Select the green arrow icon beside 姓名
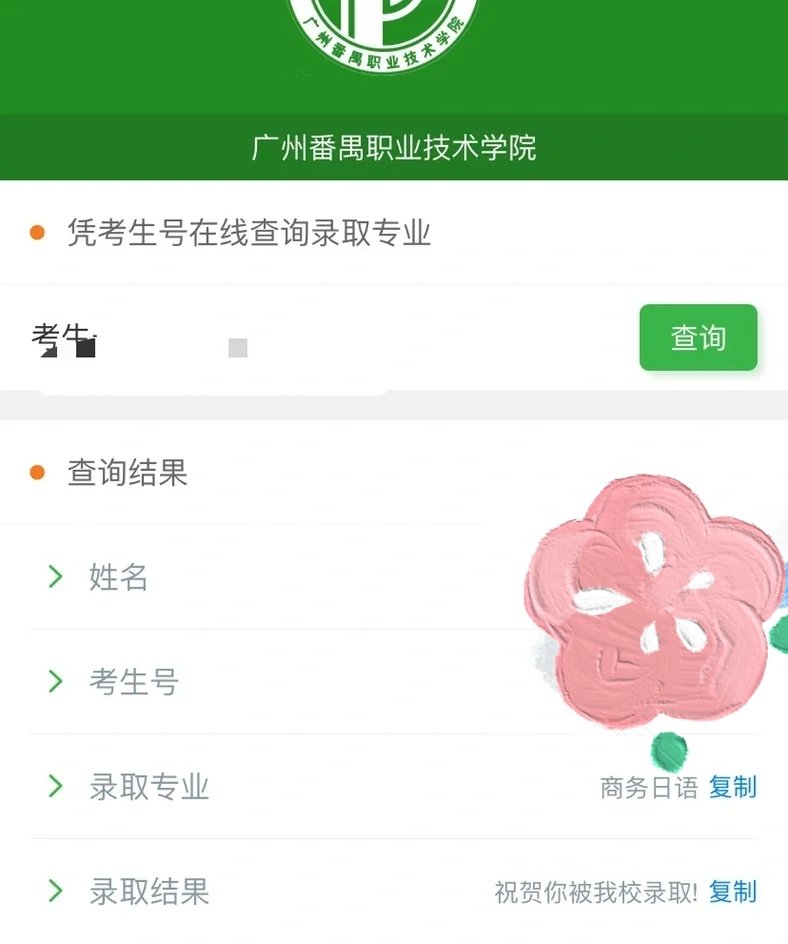The image size is (788, 944). click(x=53, y=578)
